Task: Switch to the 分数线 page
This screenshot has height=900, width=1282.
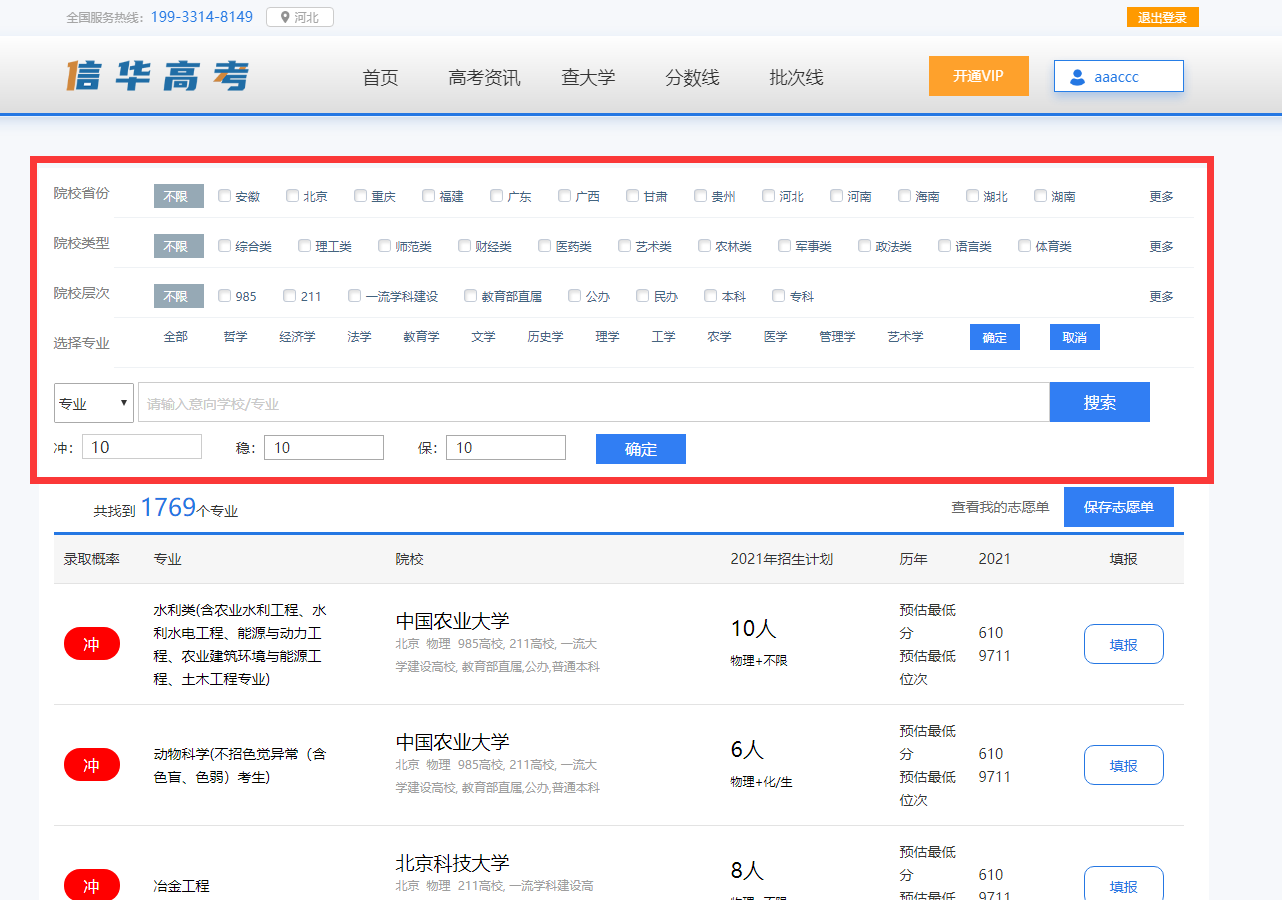Action: [692, 78]
